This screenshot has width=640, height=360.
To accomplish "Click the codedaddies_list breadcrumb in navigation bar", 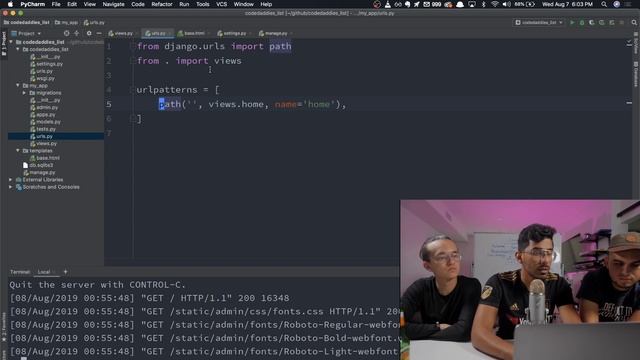I will (27, 22).
